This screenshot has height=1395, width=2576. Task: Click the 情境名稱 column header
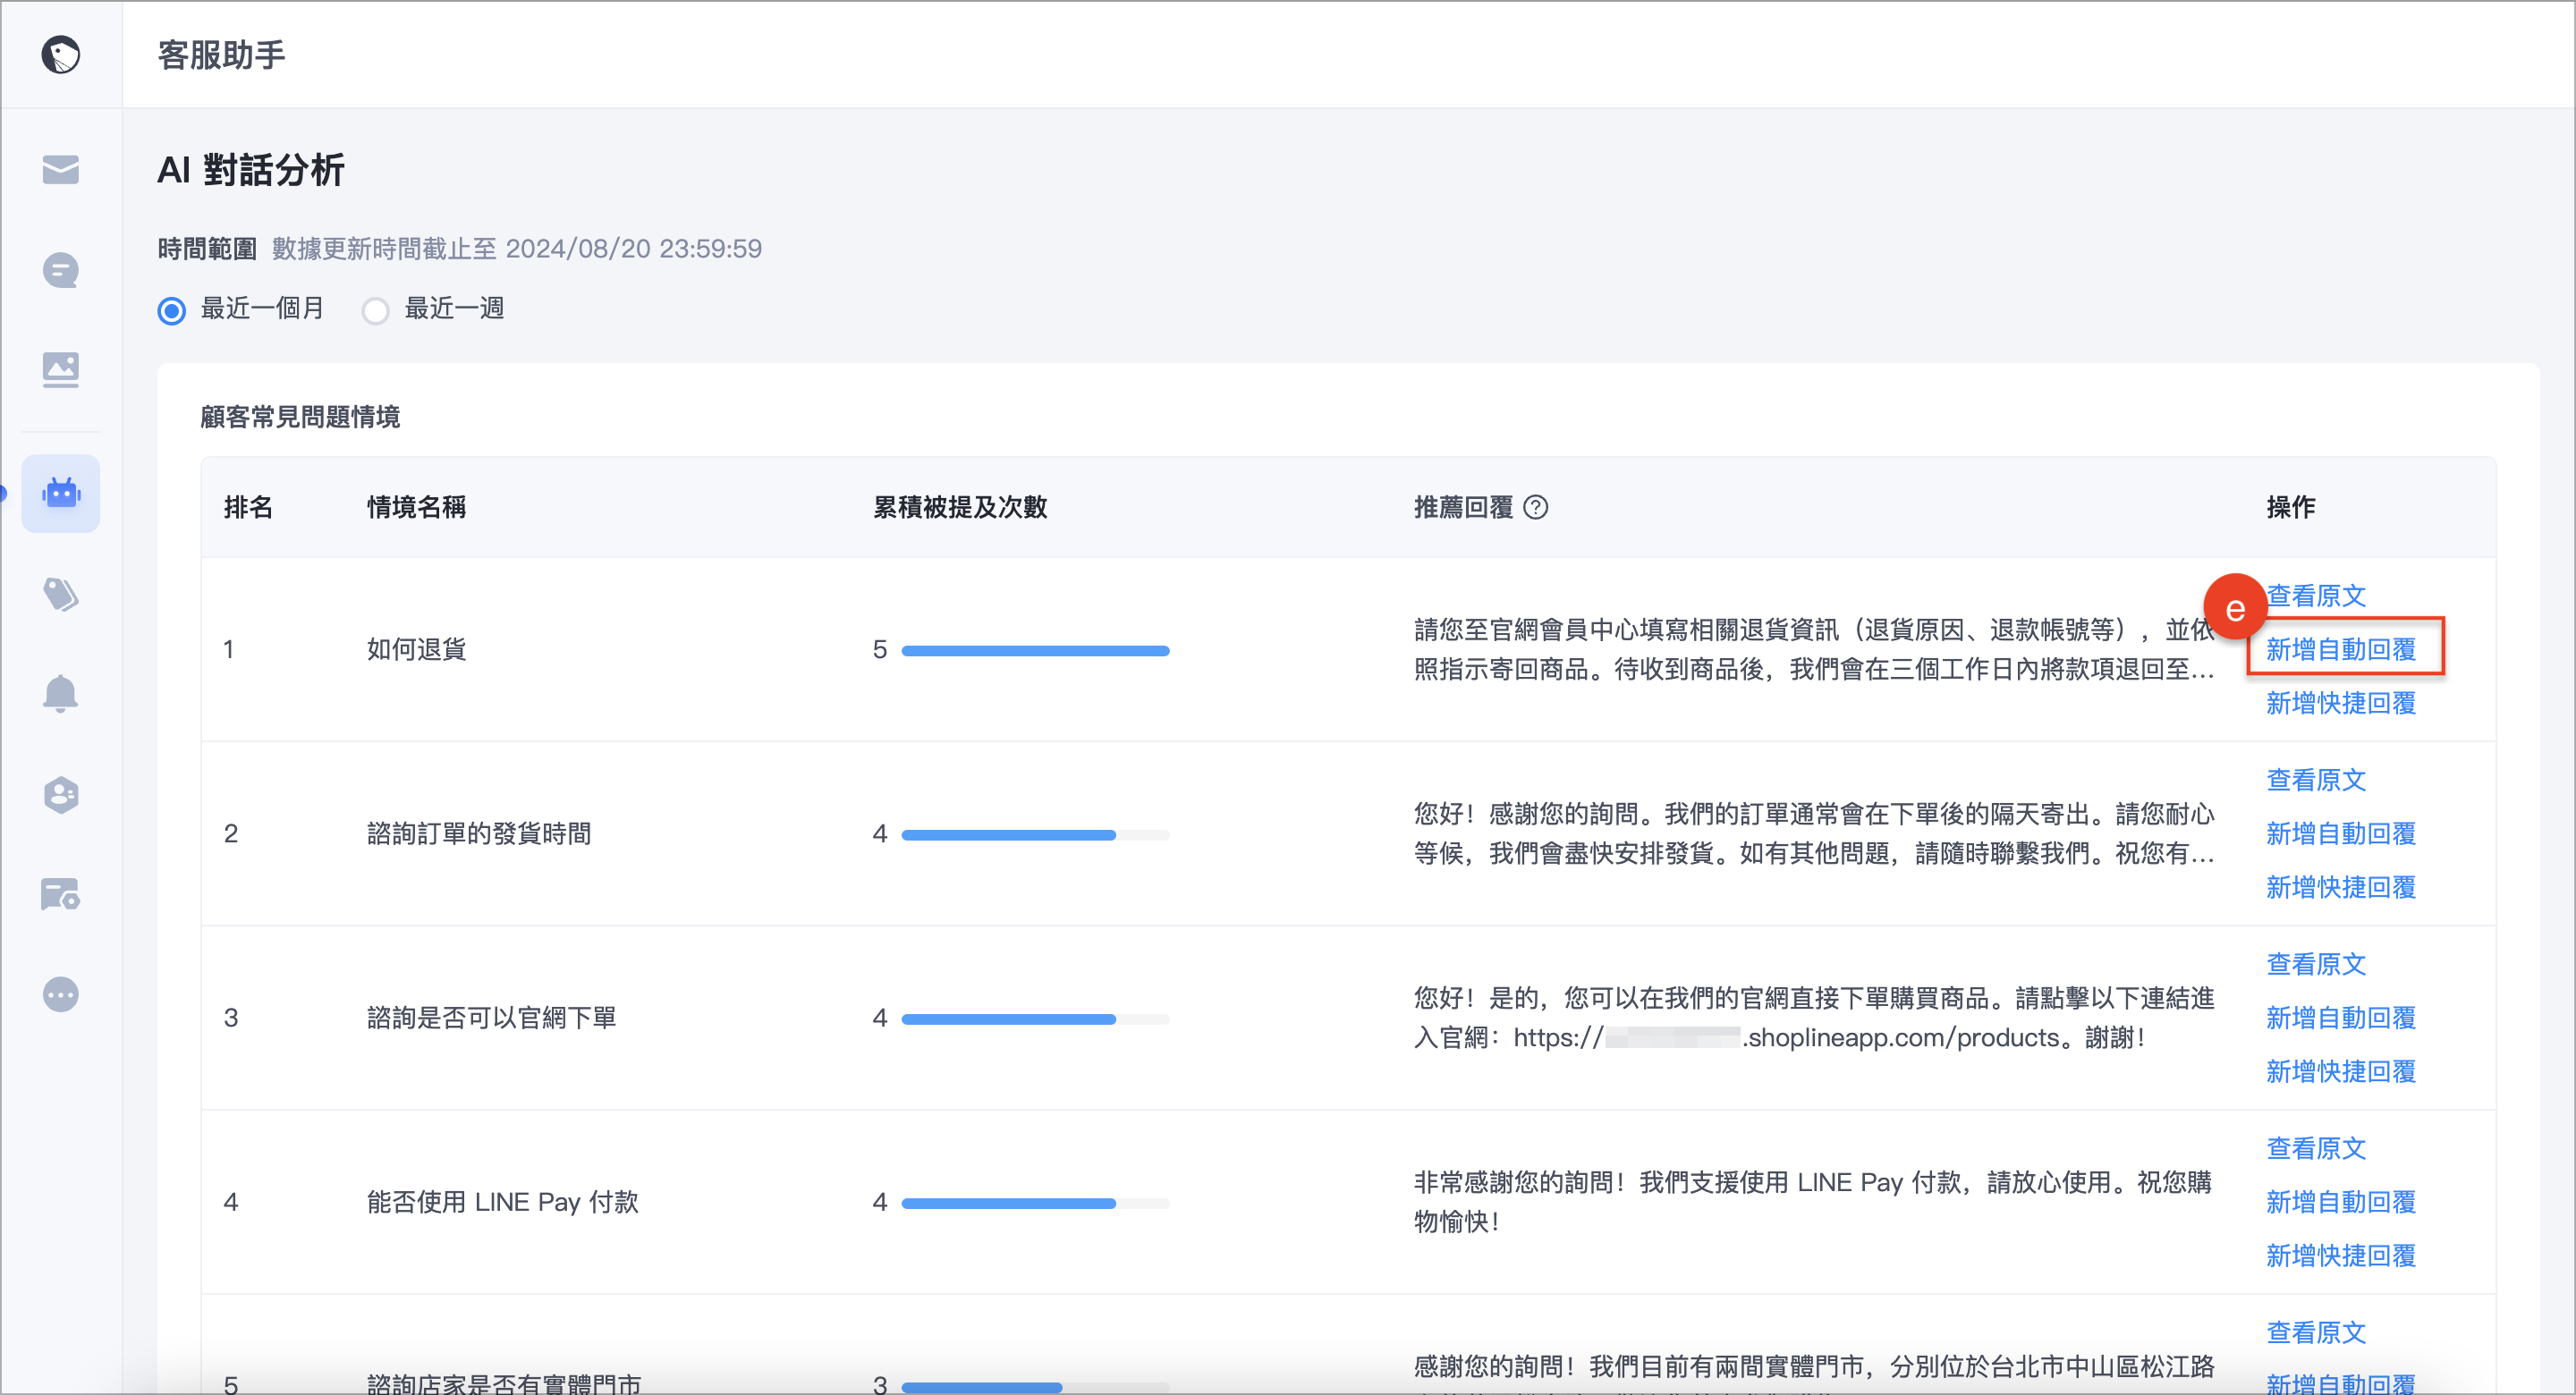pos(416,507)
